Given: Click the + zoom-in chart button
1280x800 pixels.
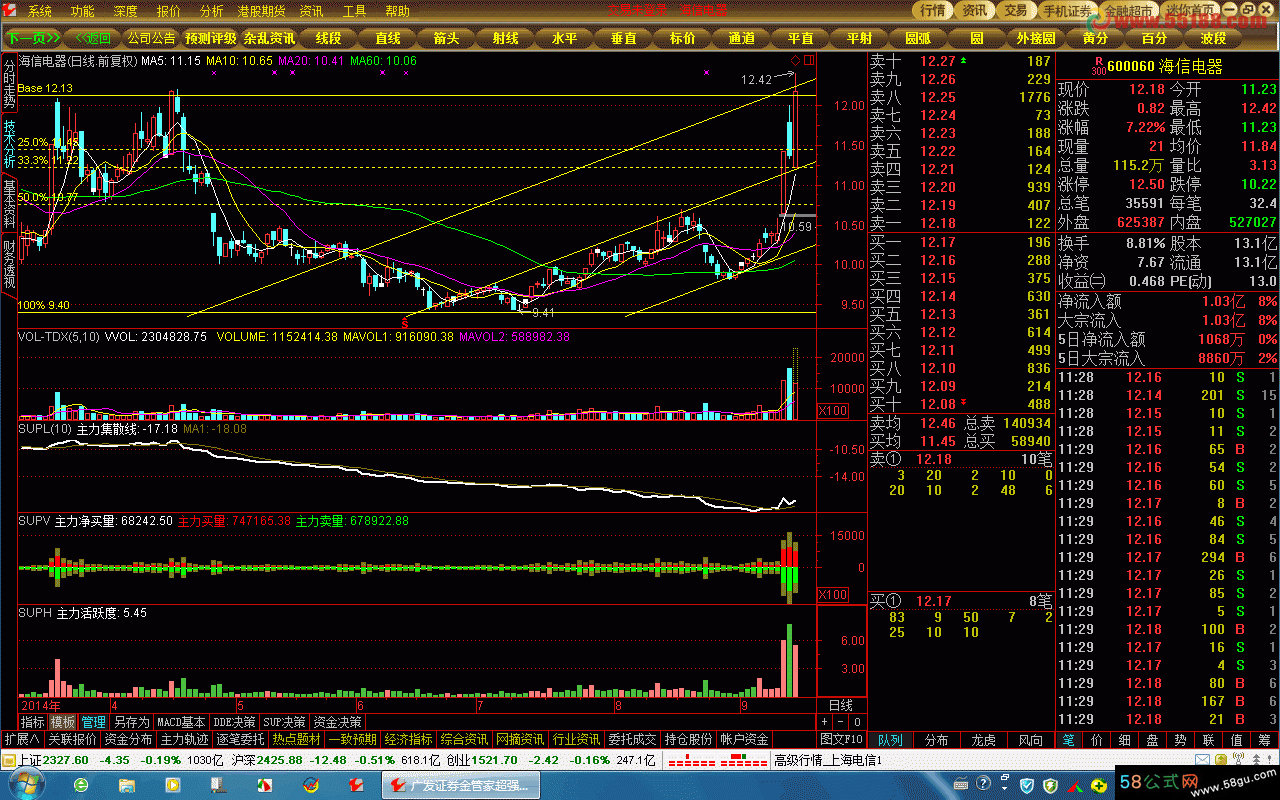Looking at the screenshot, I should click(826, 721).
